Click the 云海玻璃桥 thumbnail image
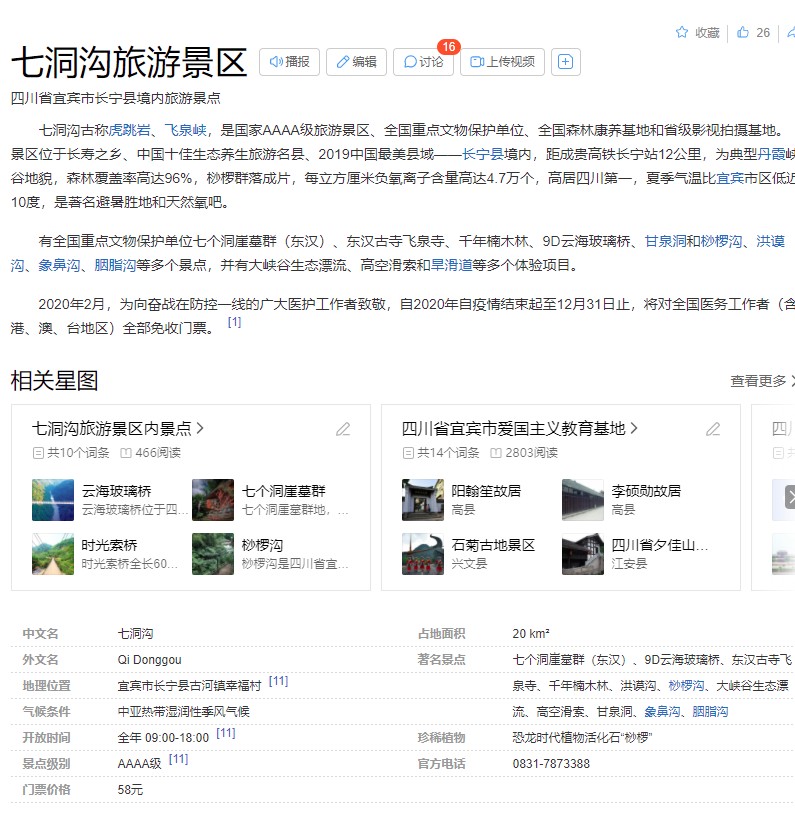Image resolution: width=795 pixels, height=819 pixels. click(53, 499)
